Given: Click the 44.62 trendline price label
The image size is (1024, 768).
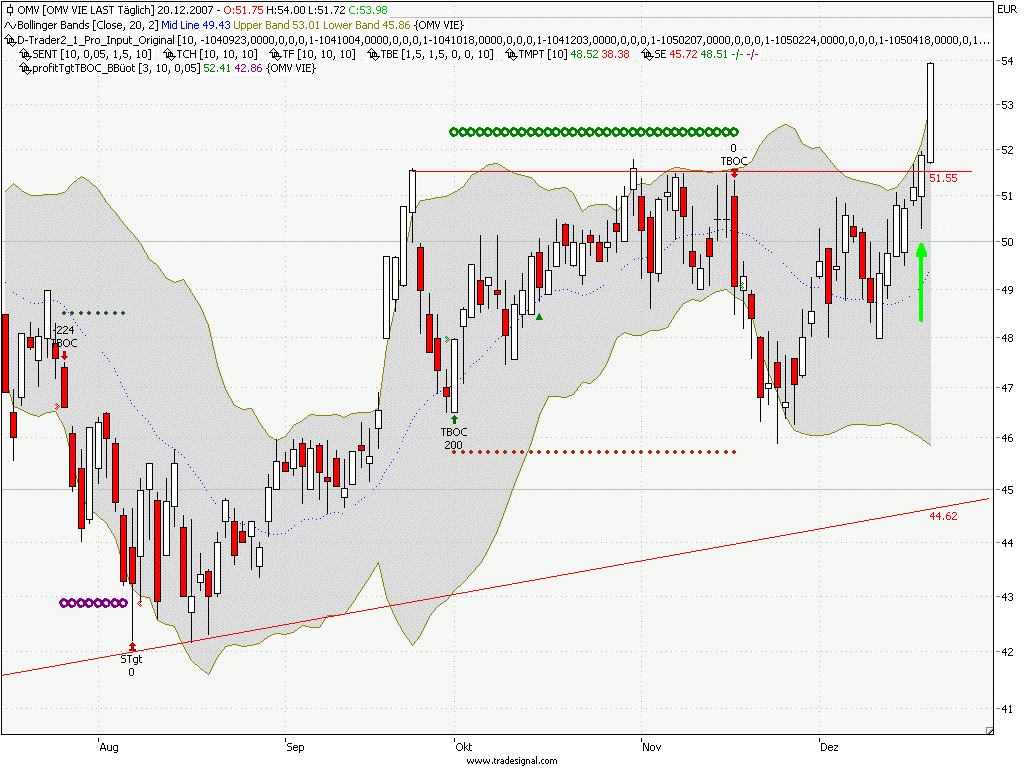Looking at the screenshot, I should pyautogui.click(x=943, y=516).
